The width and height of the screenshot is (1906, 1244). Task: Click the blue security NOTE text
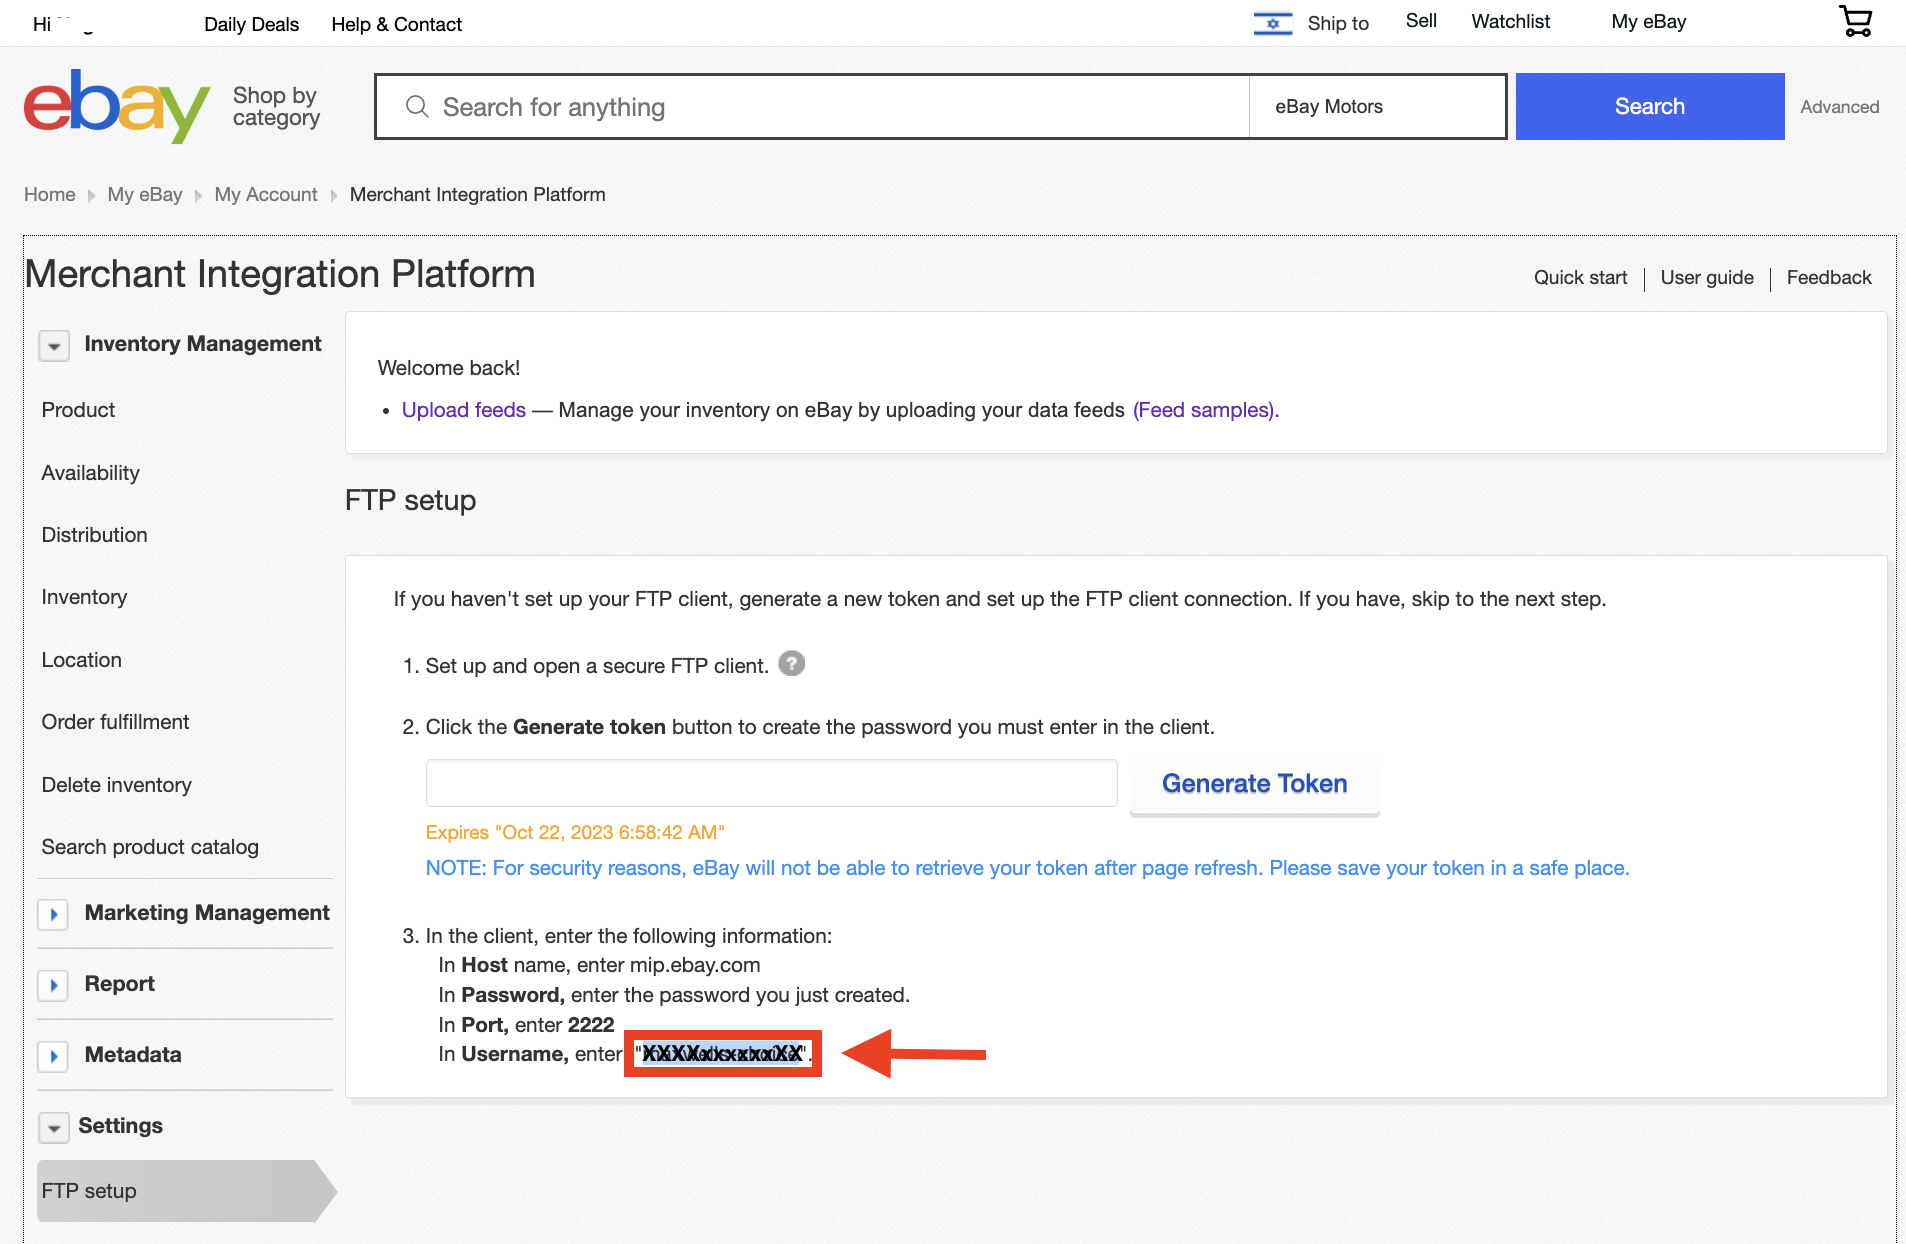pyautogui.click(x=1027, y=868)
